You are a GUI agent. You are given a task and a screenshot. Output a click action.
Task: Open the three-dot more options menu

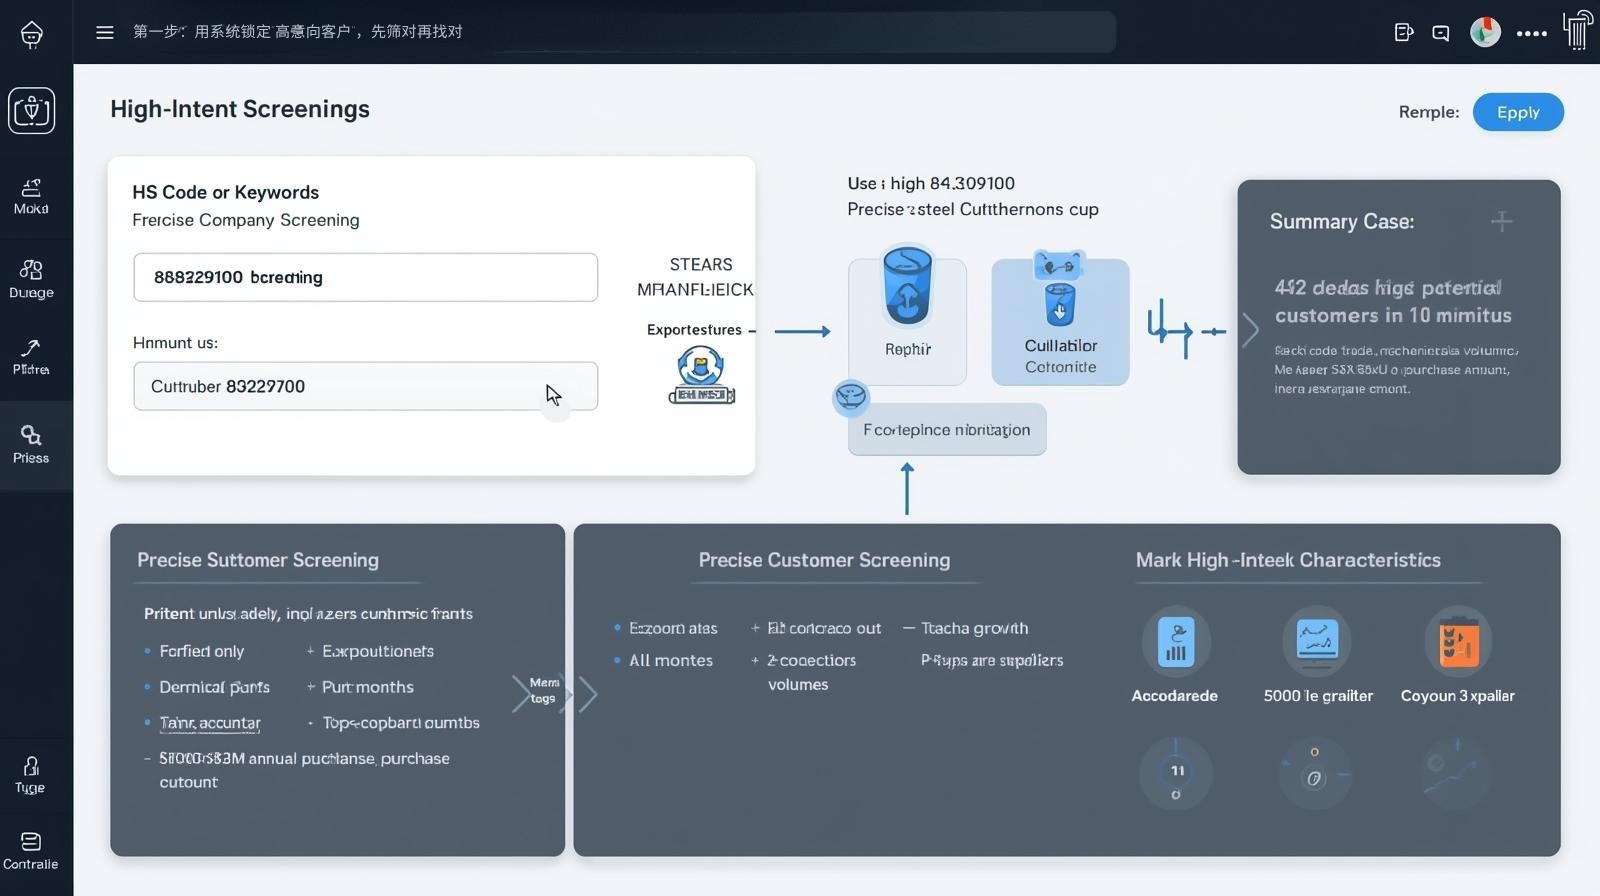click(x=1531, y=33)
